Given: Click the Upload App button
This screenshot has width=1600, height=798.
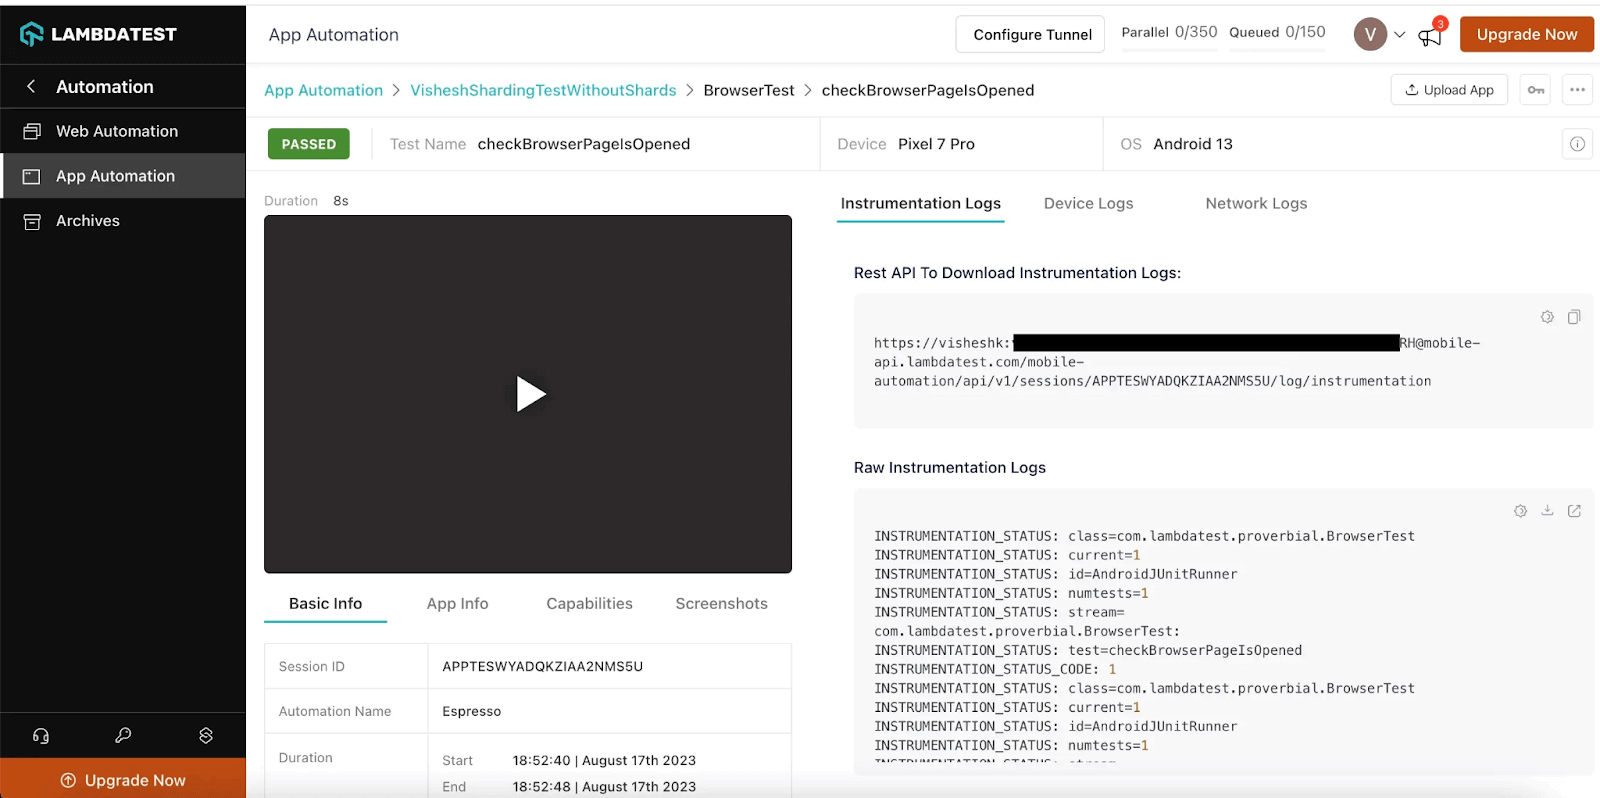Looking at the screenshot, I should [1449, 90].
